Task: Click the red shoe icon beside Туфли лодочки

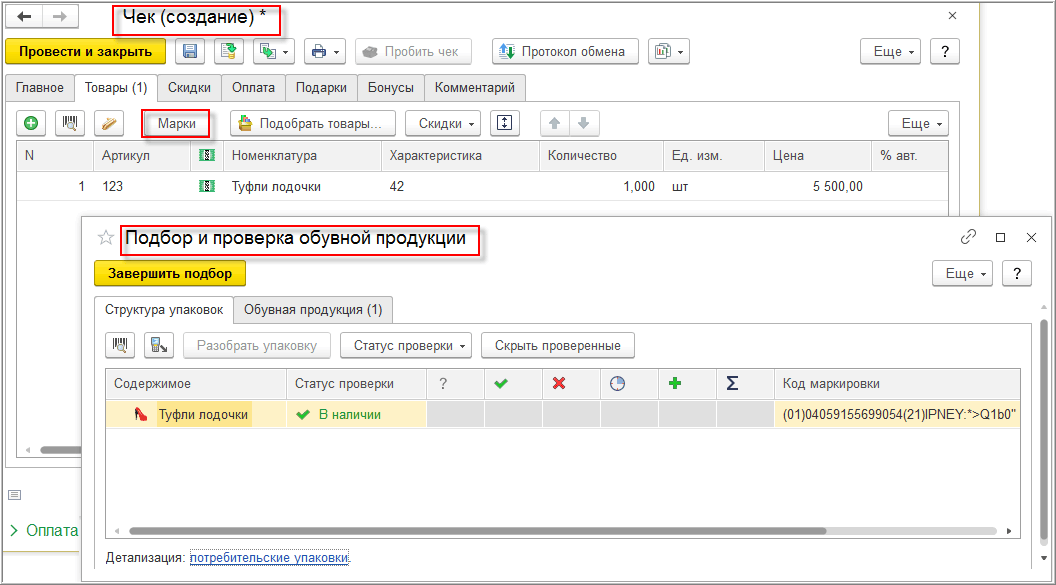Action: coord(140,415)
